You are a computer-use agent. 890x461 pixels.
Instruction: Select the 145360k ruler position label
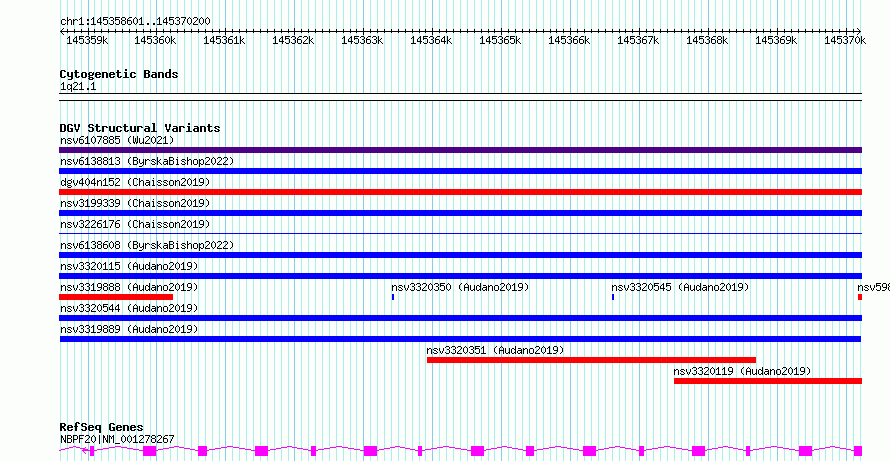pyautogui.click(x=155, y=40)
